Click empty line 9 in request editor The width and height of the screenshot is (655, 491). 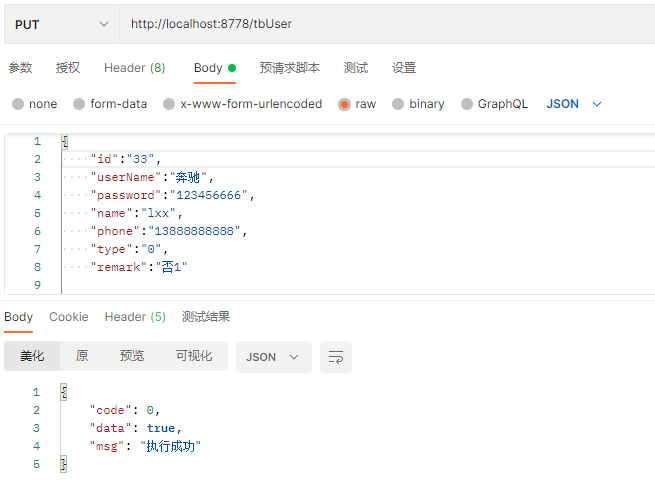tap(358, 285)
